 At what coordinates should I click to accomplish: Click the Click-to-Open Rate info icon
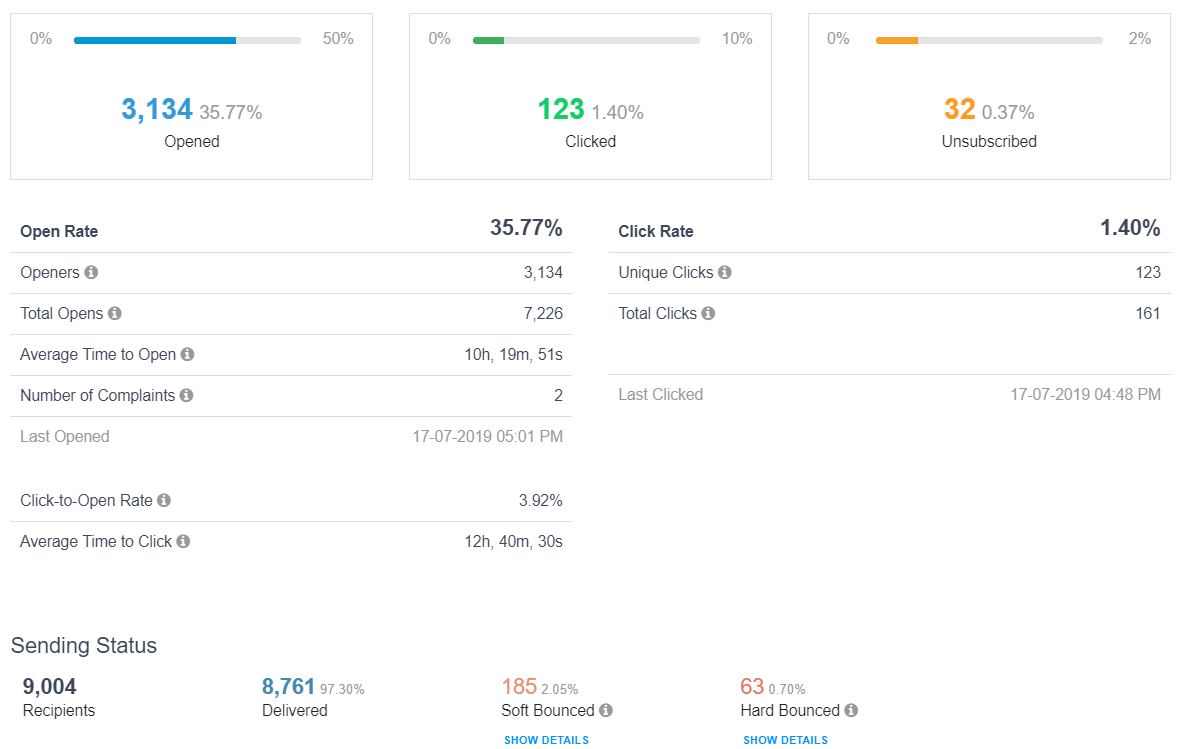click(x=164, y=500)
